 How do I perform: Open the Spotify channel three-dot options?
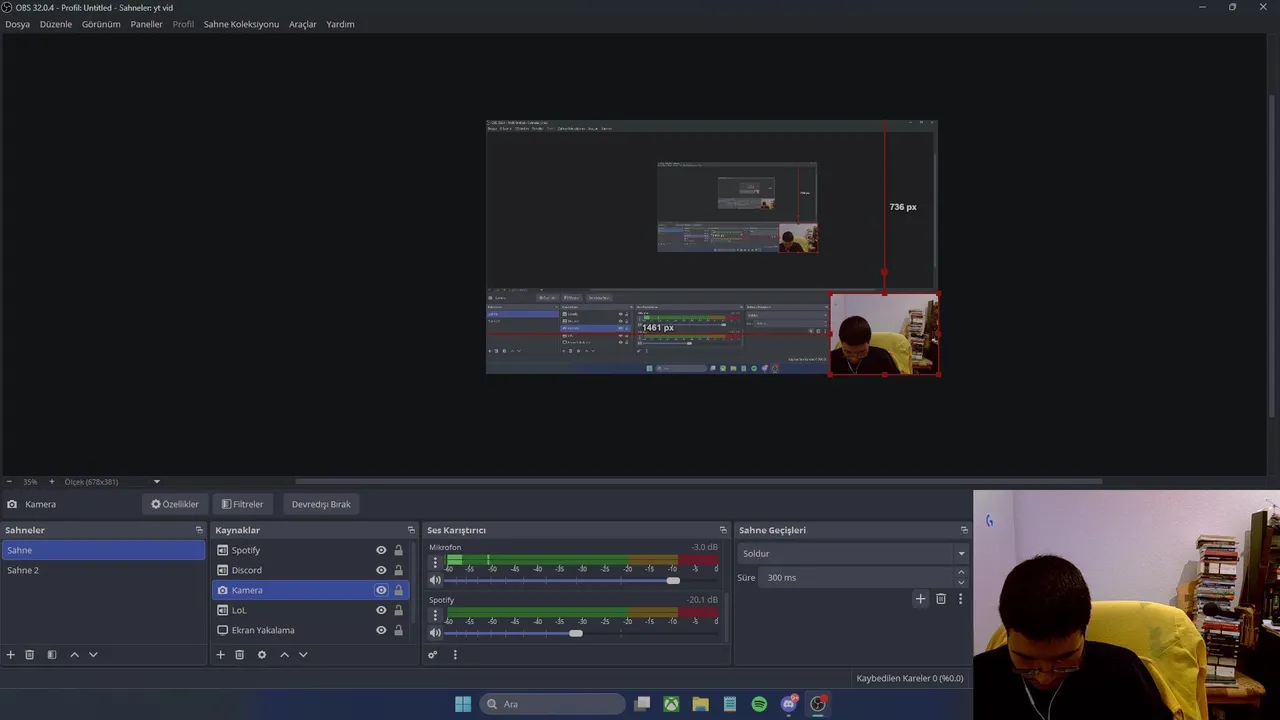pyautogui.click(x=435, y=615)
